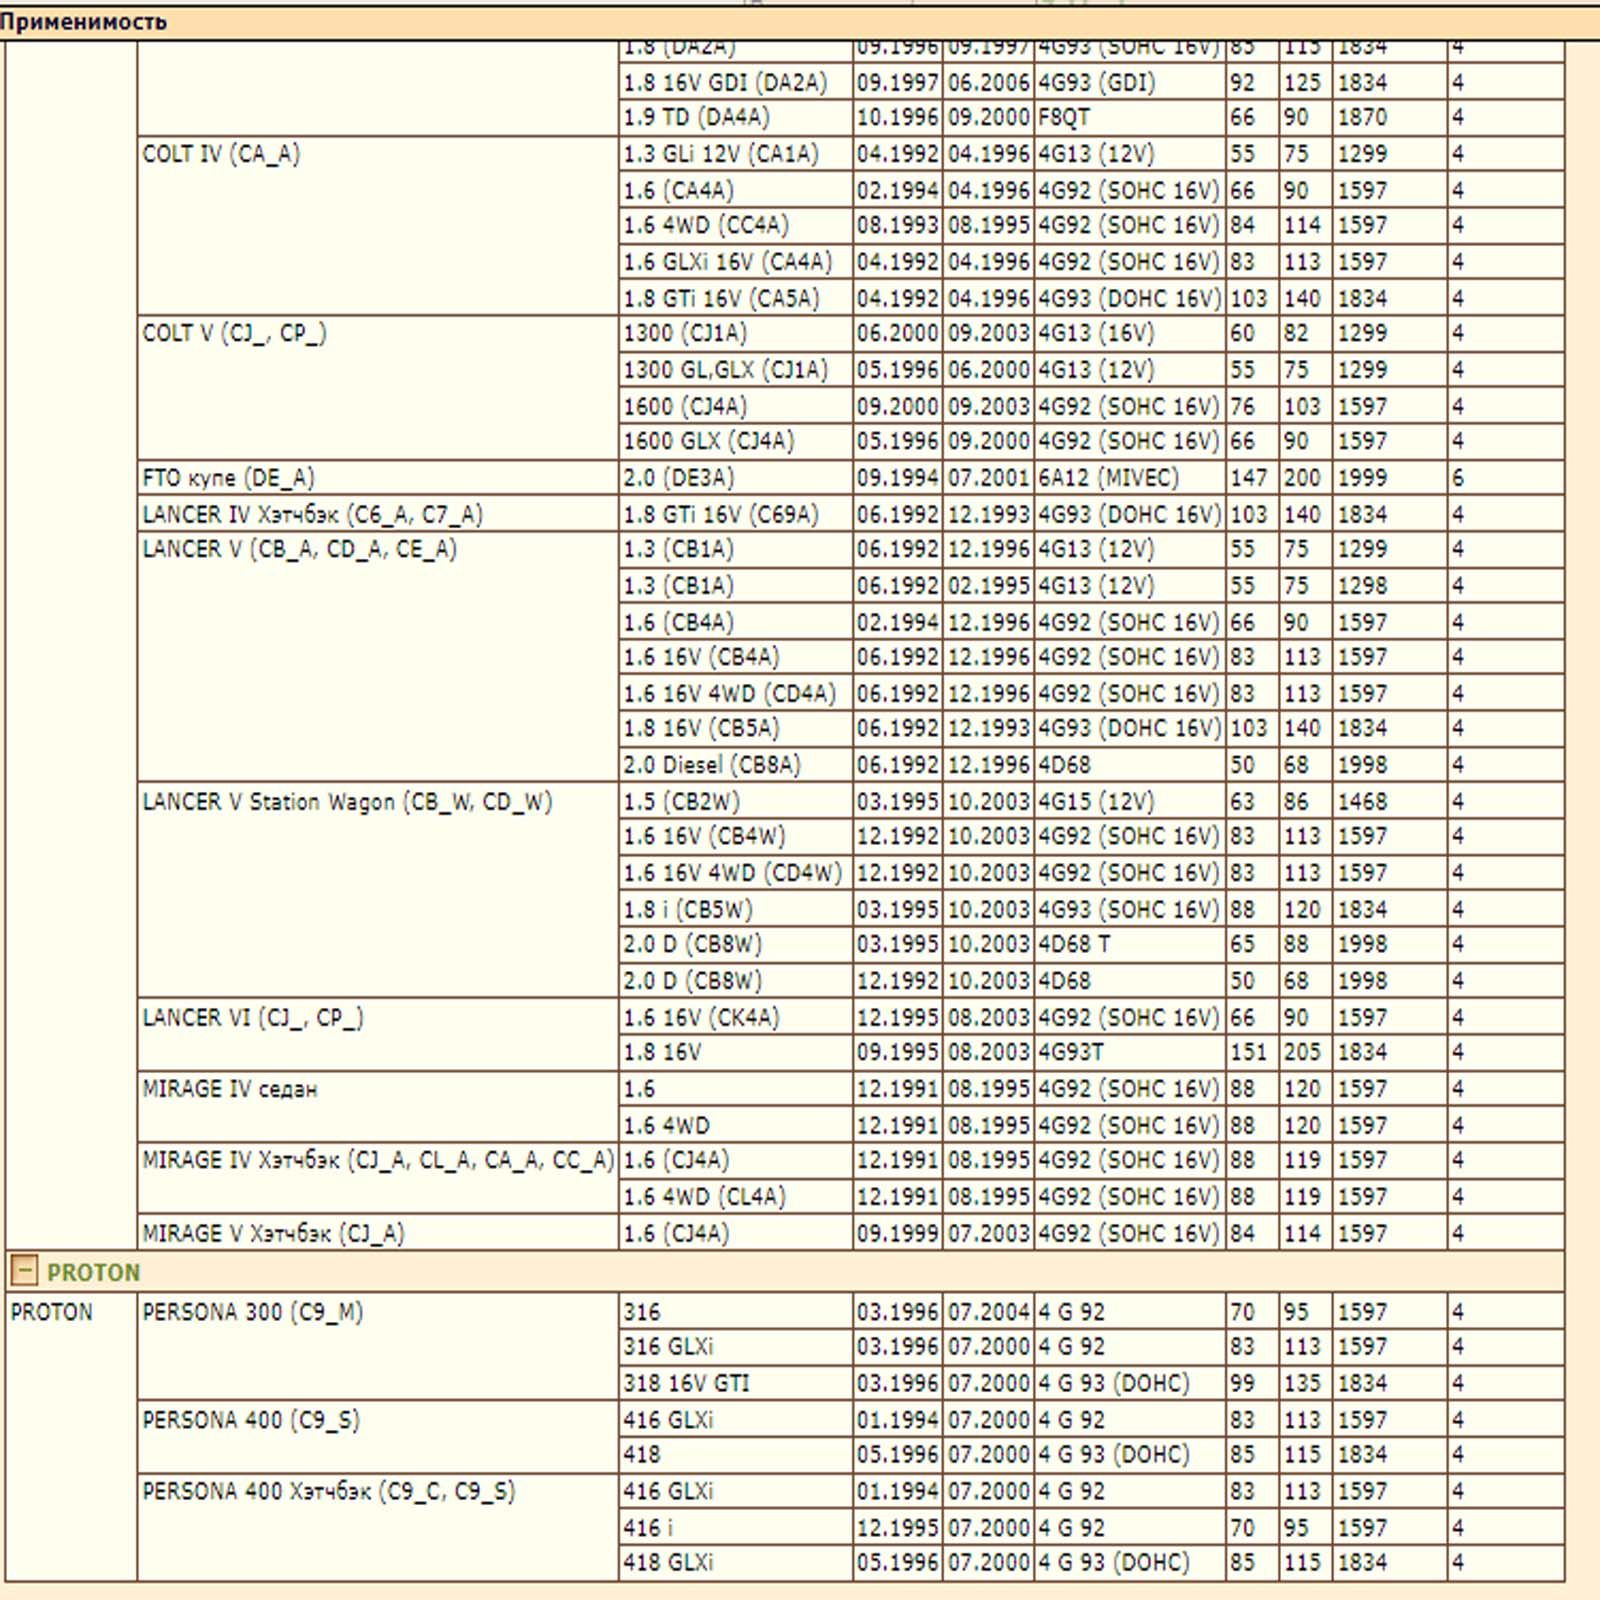Viewport: 1600px width, 1600px height.
Task: Select the F8QT engine cell
Action: (x=1130, y=118)
